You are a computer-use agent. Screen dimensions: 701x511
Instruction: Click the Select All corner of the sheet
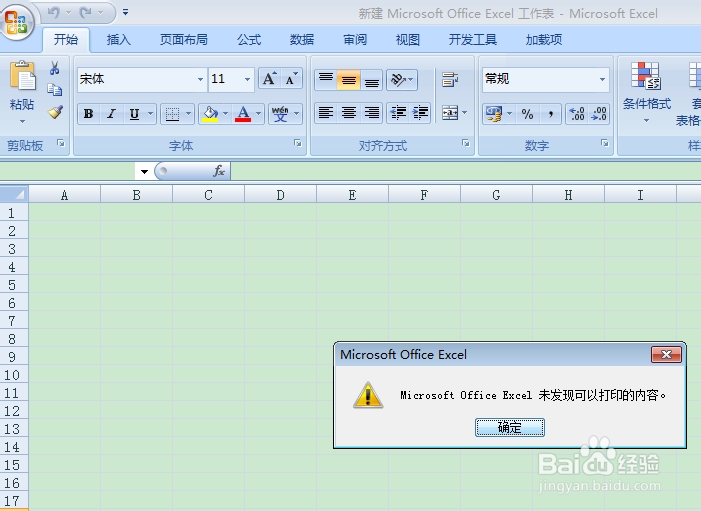point(14,194)
